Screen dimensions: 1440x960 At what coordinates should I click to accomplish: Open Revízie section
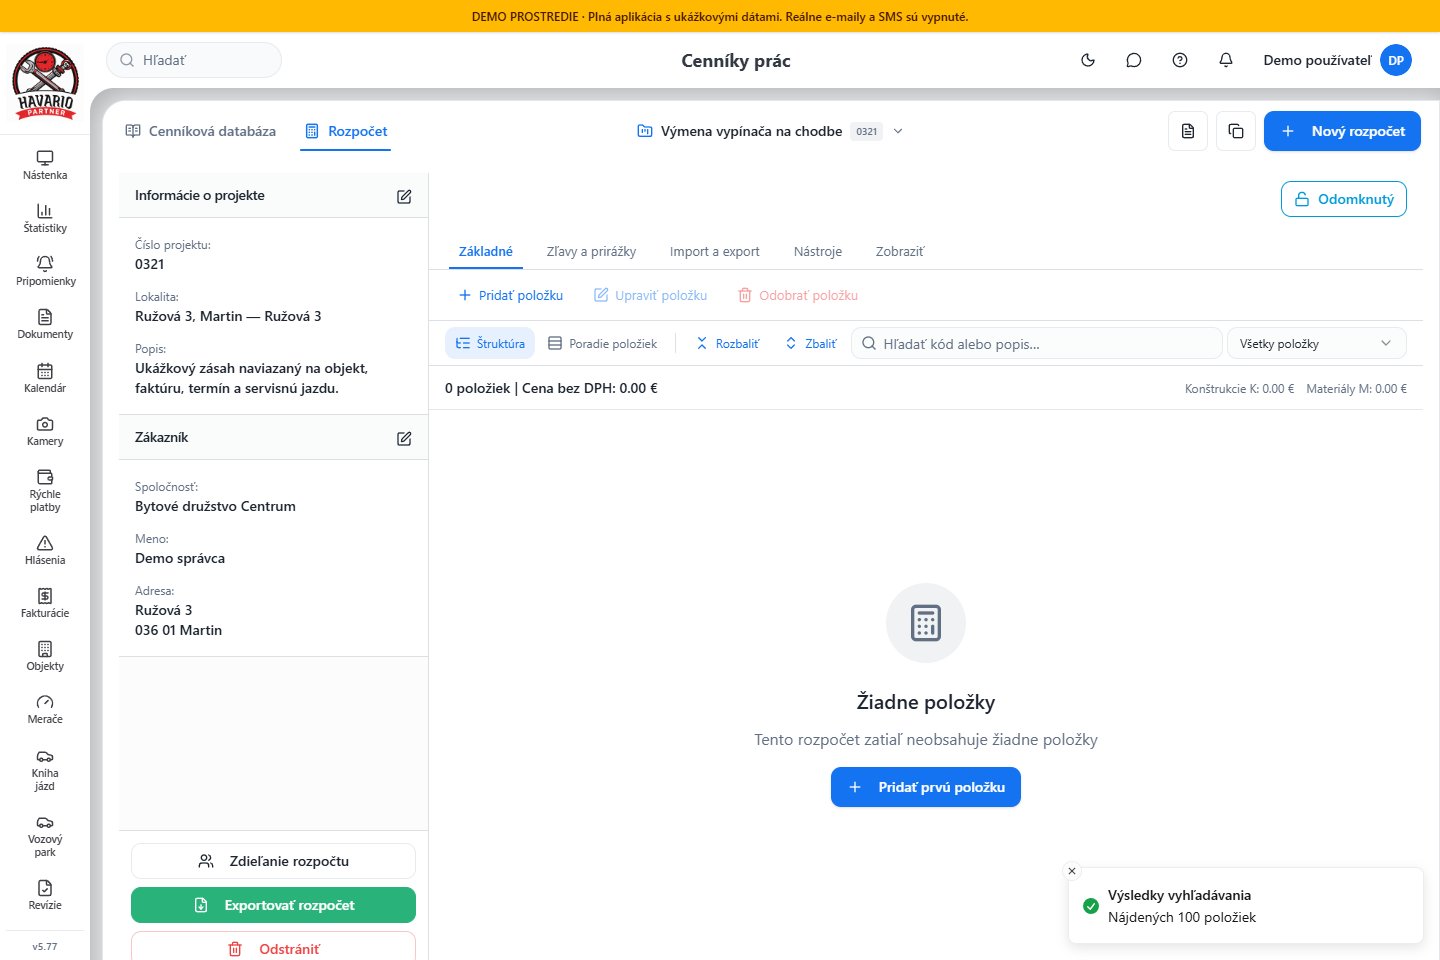(45, 895)
